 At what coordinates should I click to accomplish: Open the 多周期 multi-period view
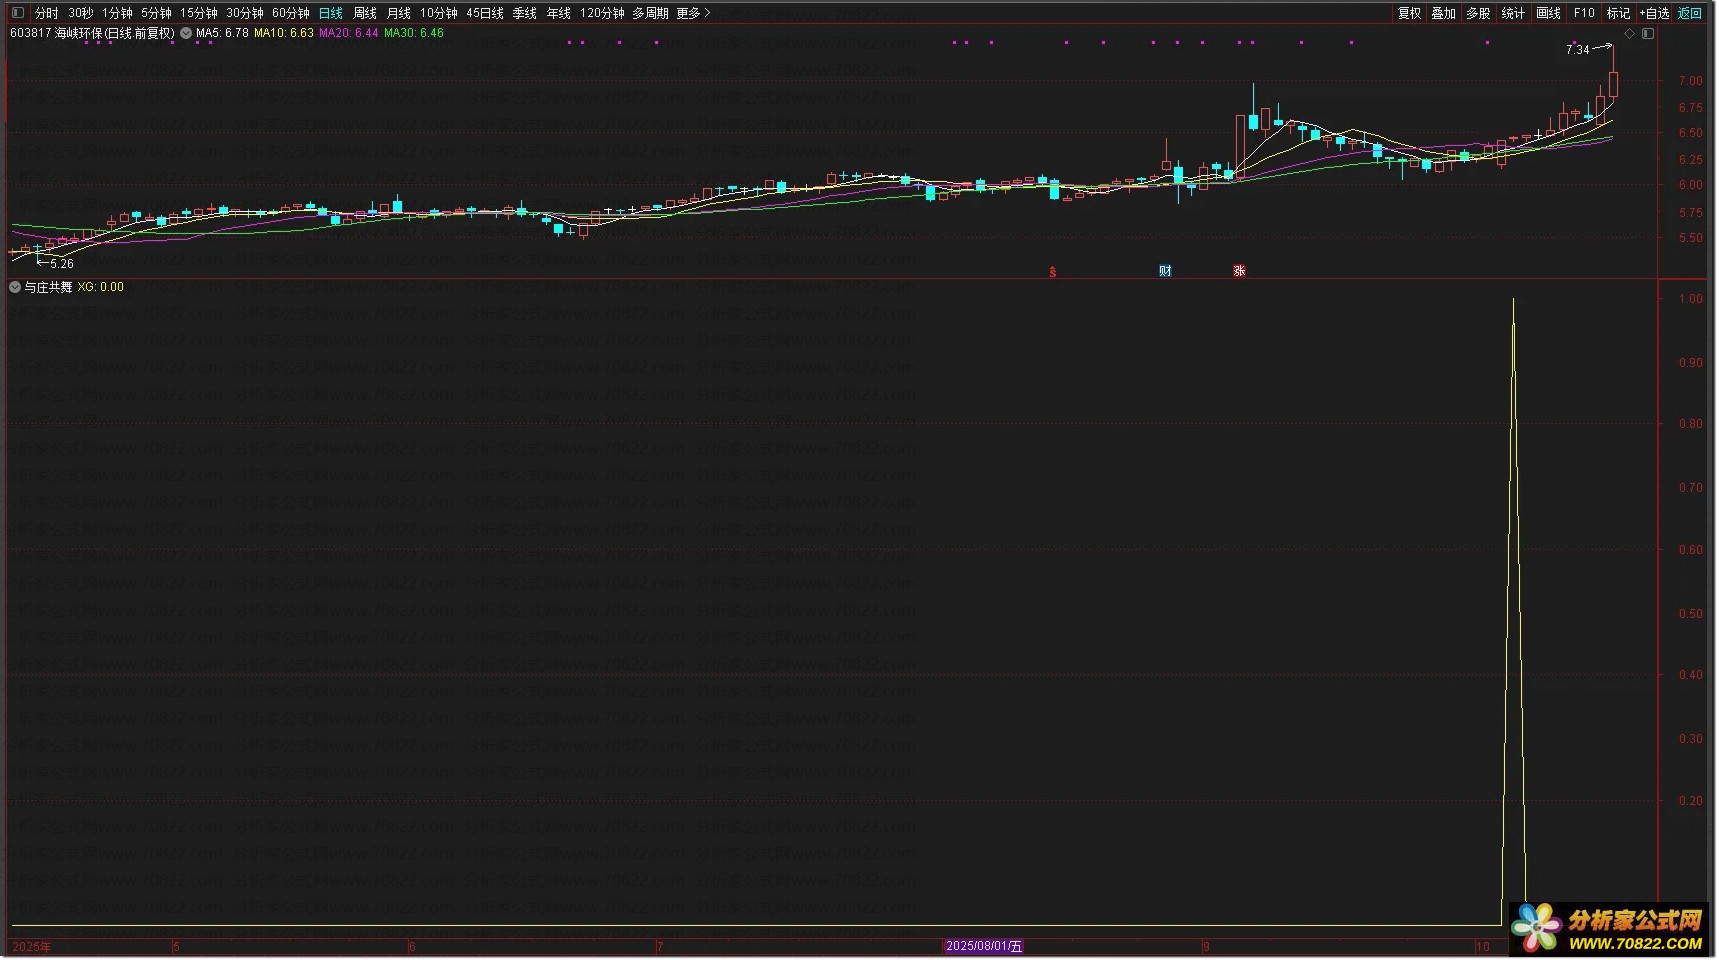[x=651, y=13]
